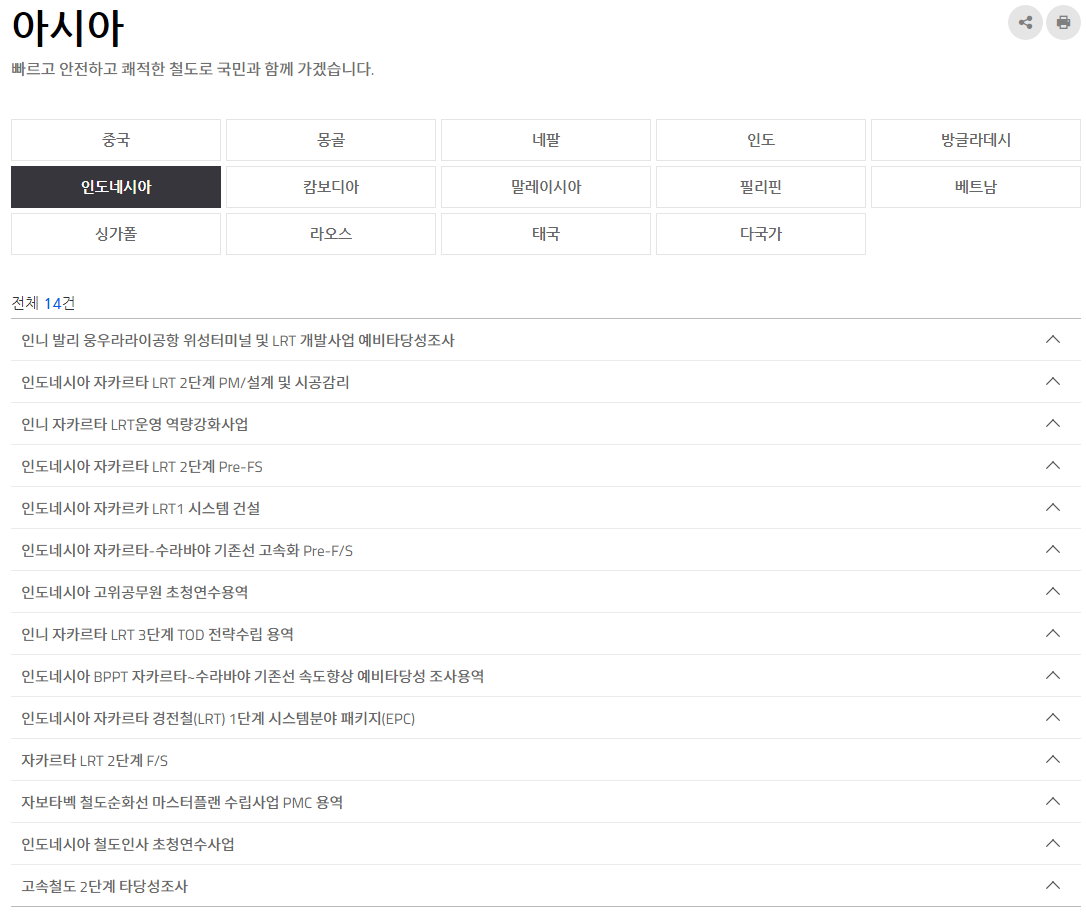Toggle chevron for 자카르타 LRT 2단계 F/S
Screen dimensions: 1086x916
[x=1053, y=760]
